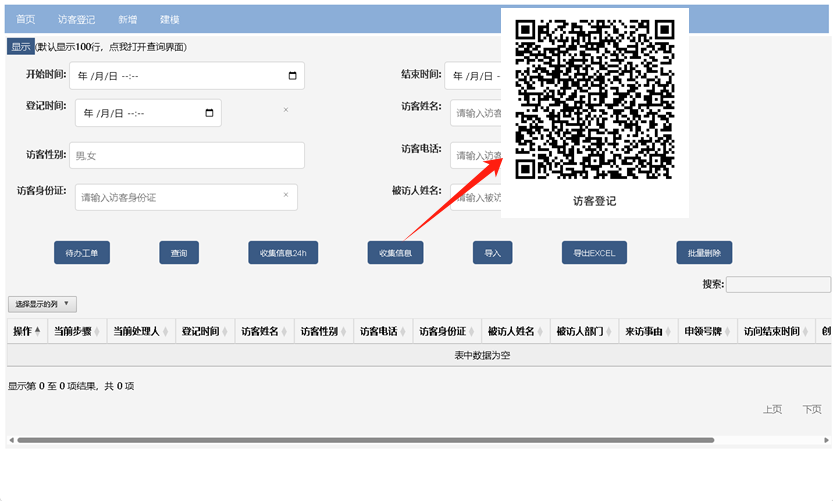The image size is (833, 501).
Task: Focus the 结束时间 date field
Action: [473, 76]
